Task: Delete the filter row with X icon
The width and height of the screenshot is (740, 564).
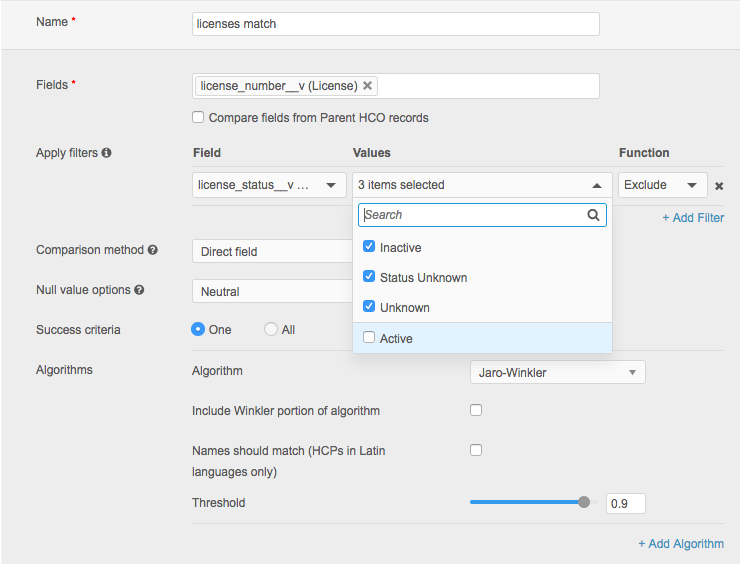Action: tap(719, 186)
